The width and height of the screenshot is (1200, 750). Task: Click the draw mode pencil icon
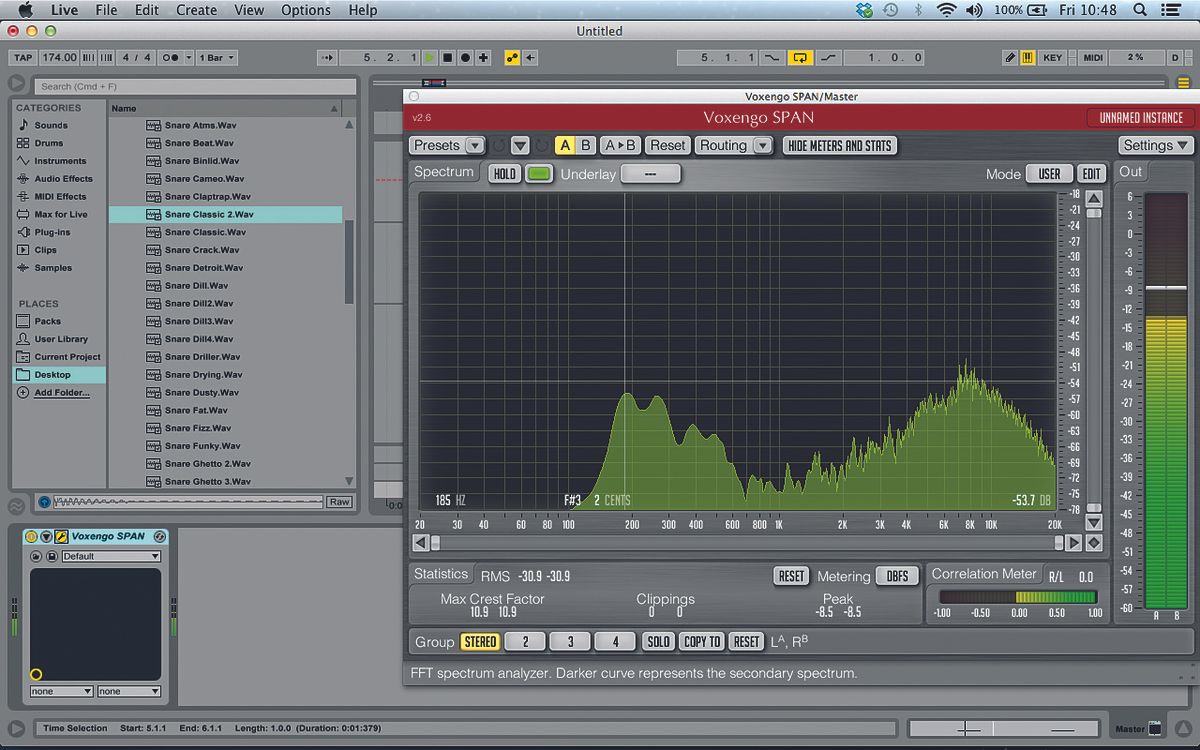(1009, 57)
